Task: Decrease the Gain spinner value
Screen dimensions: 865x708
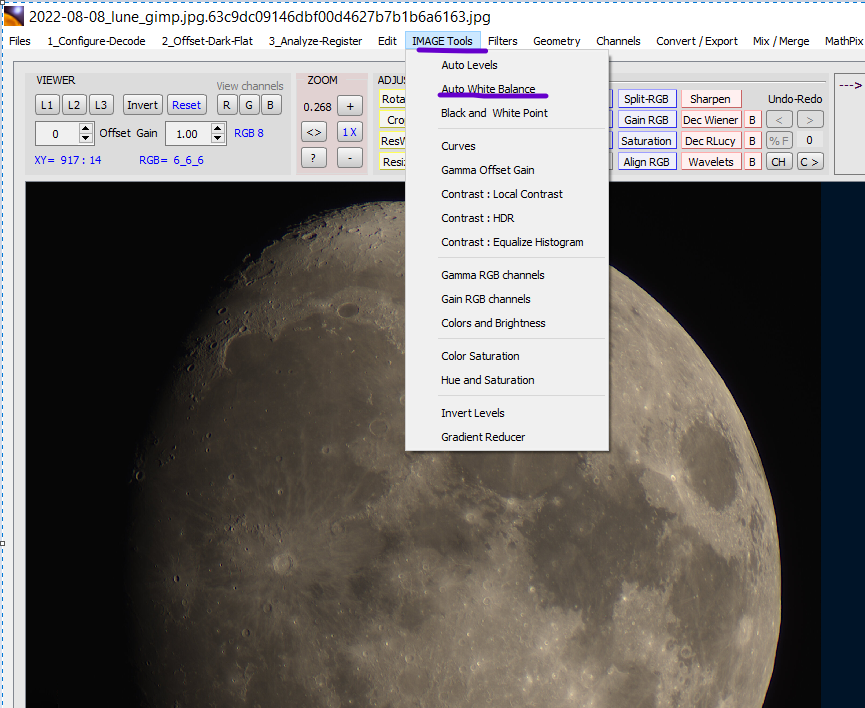Action: pos(217,138)
